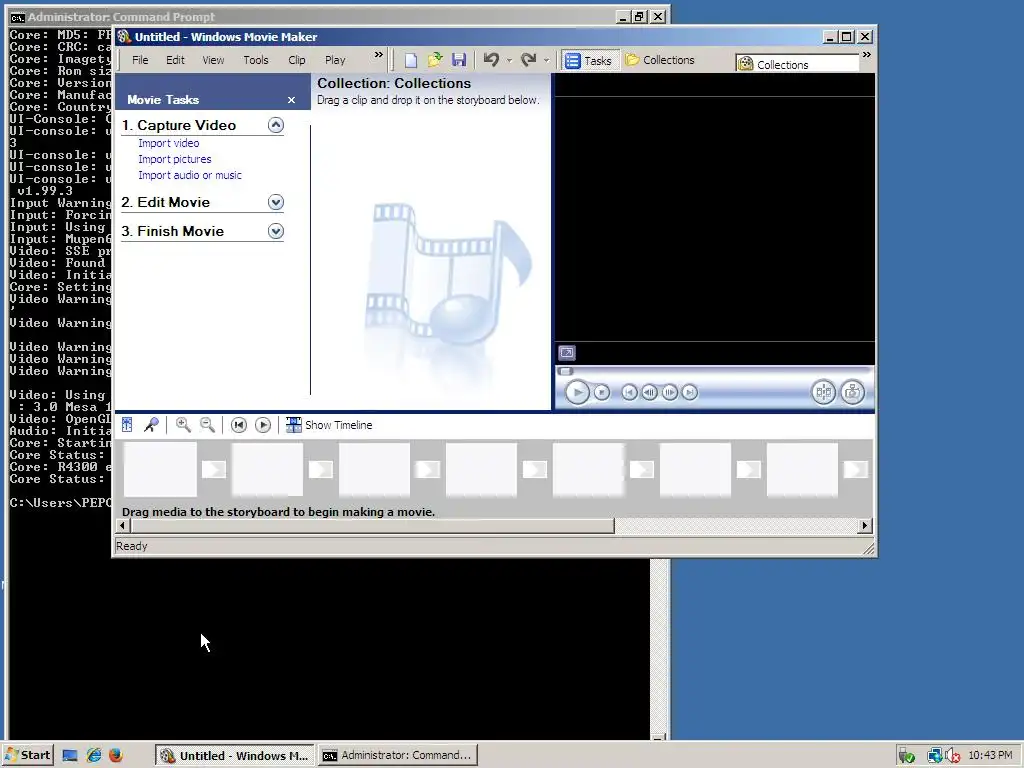
Task: Click the Import pictures link
Action: 174,159
